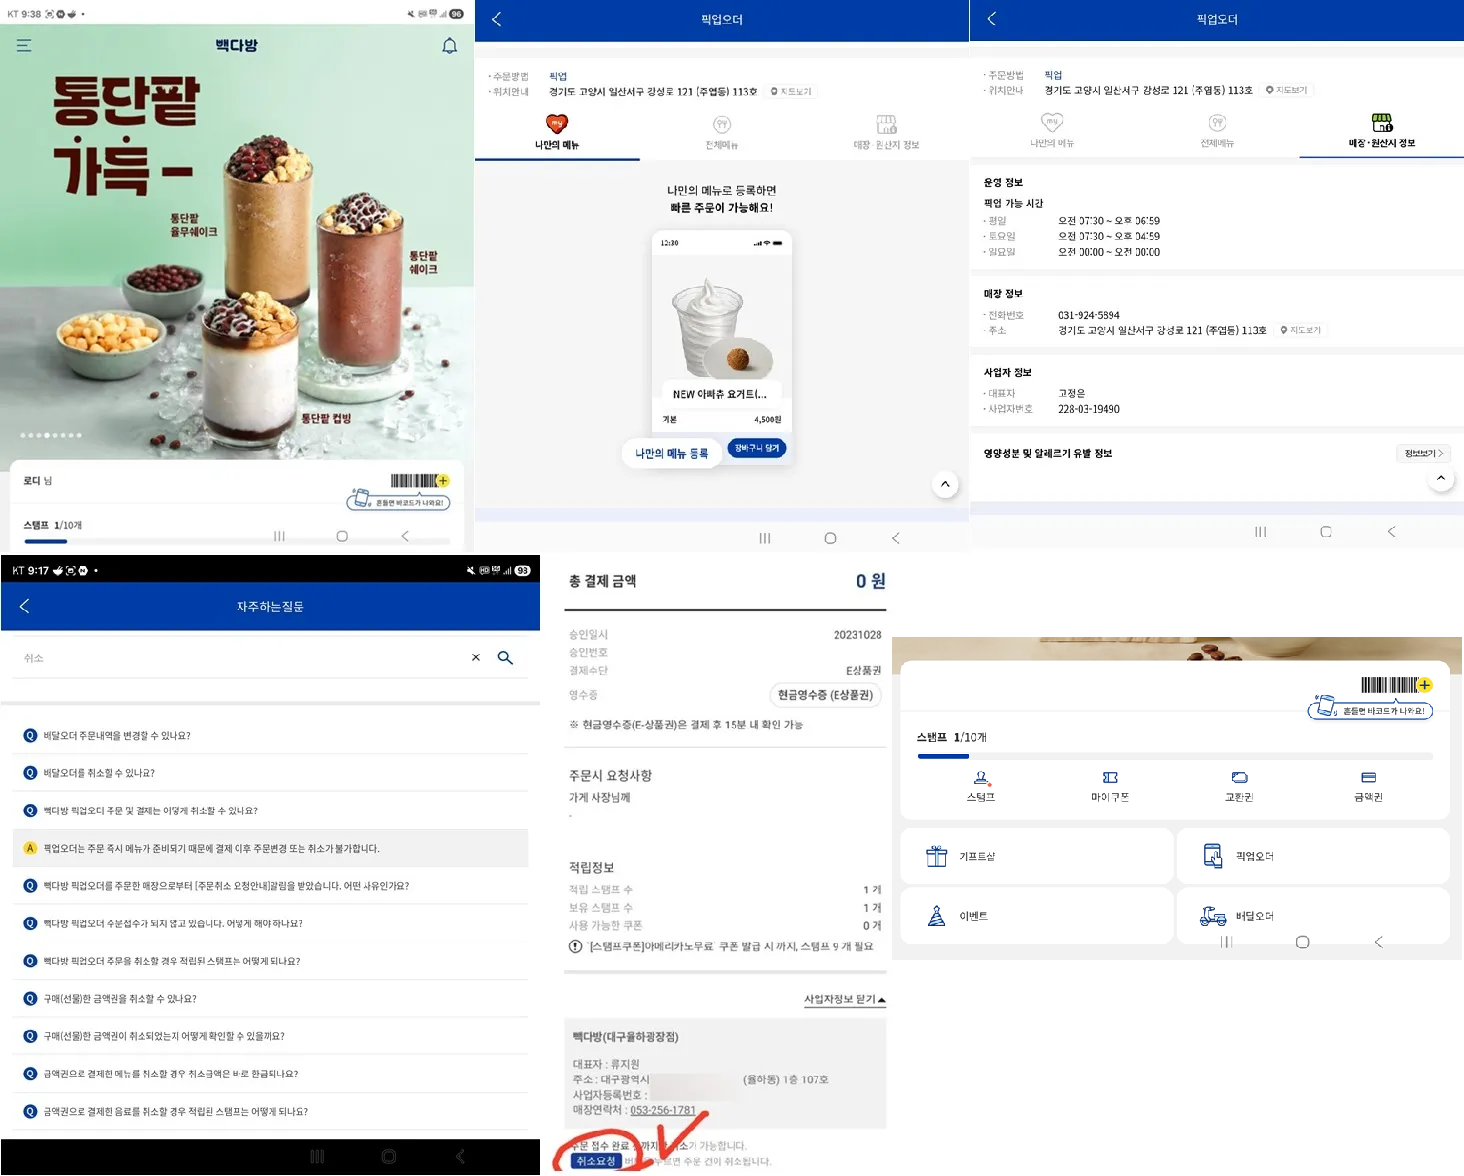
Task: Tap the shake-for-barcode bubble above 마이쿠폰 row
Action: coord(1371,709)
